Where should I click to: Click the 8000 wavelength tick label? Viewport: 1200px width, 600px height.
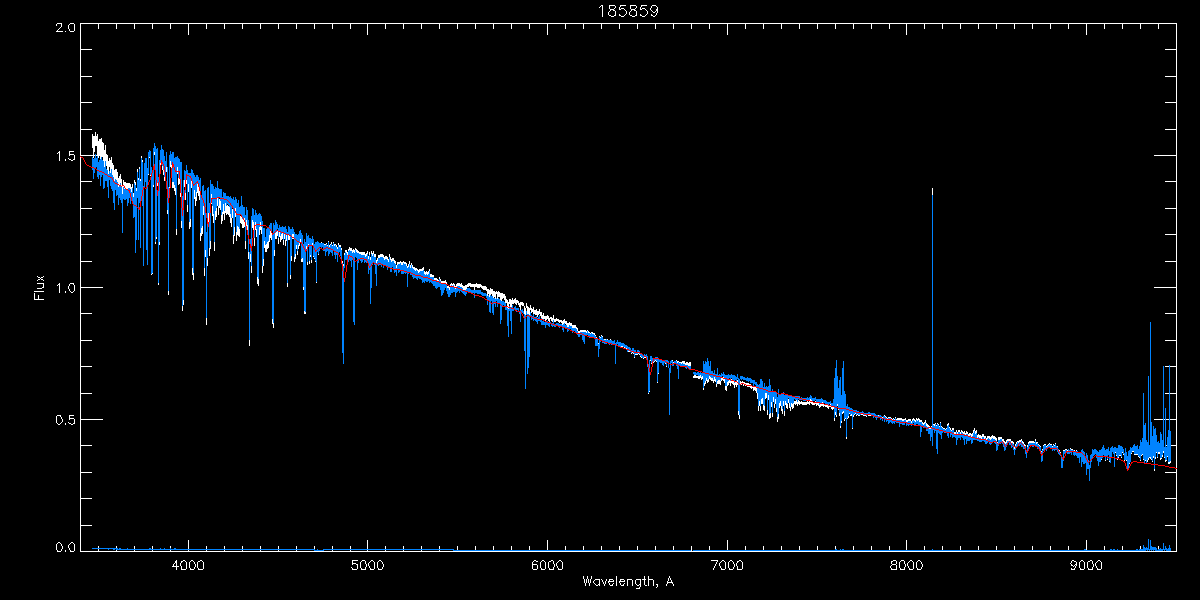click(x=907, y=565)
